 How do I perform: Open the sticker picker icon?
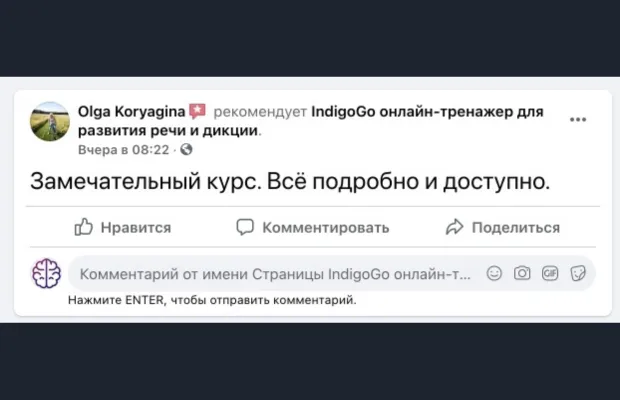click(578, 273)
